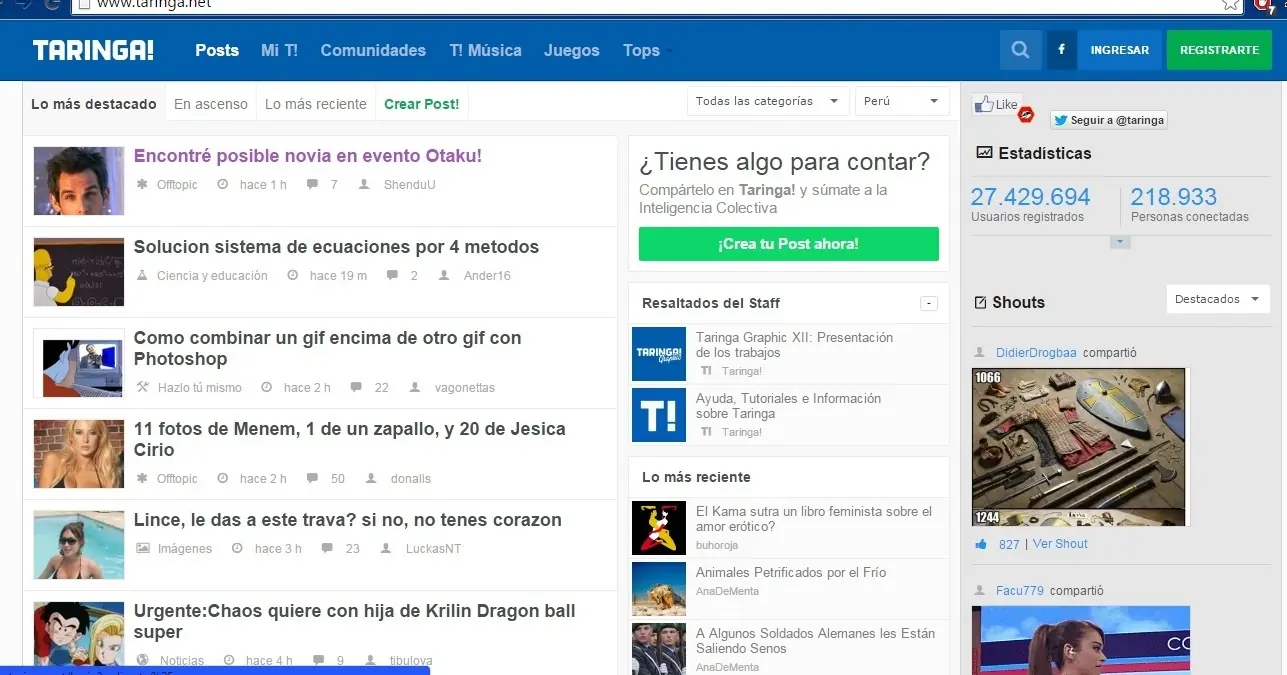Open Comunidades in the navigation bar
The image size is (1287, 675).
373,50
